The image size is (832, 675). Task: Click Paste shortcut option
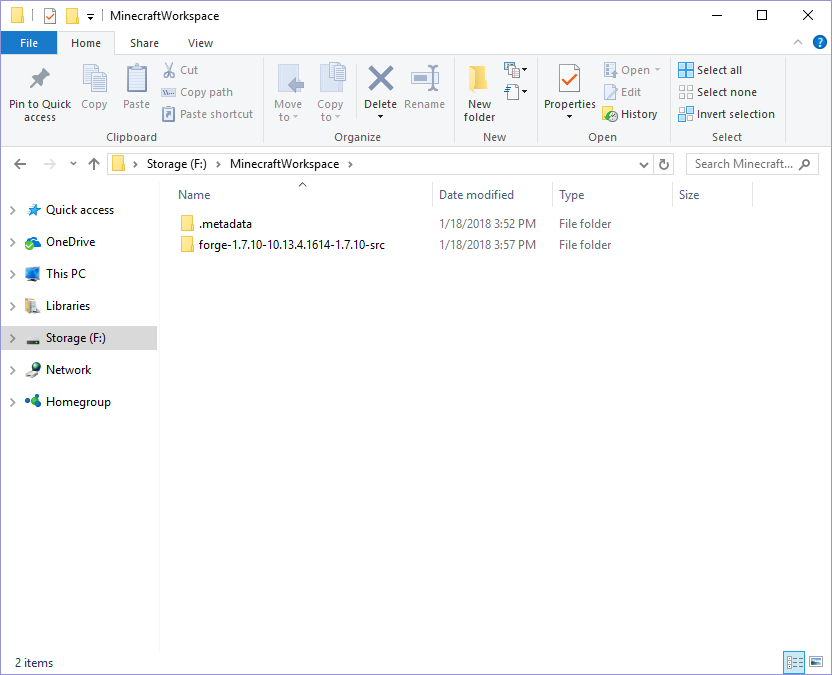click(207, 114)
